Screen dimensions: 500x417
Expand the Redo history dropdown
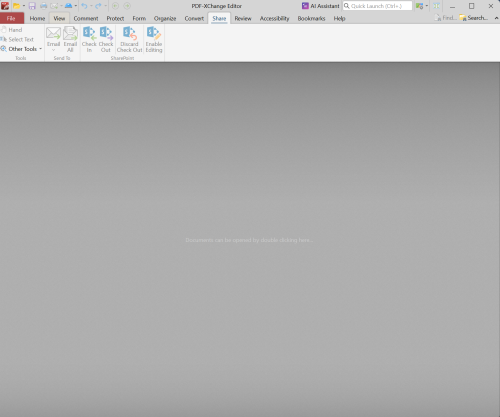pos(105,6)
